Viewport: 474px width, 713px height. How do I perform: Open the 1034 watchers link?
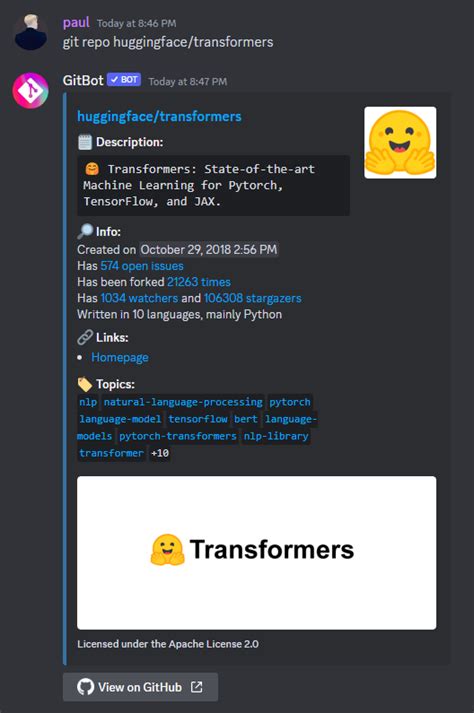point(139,298)
